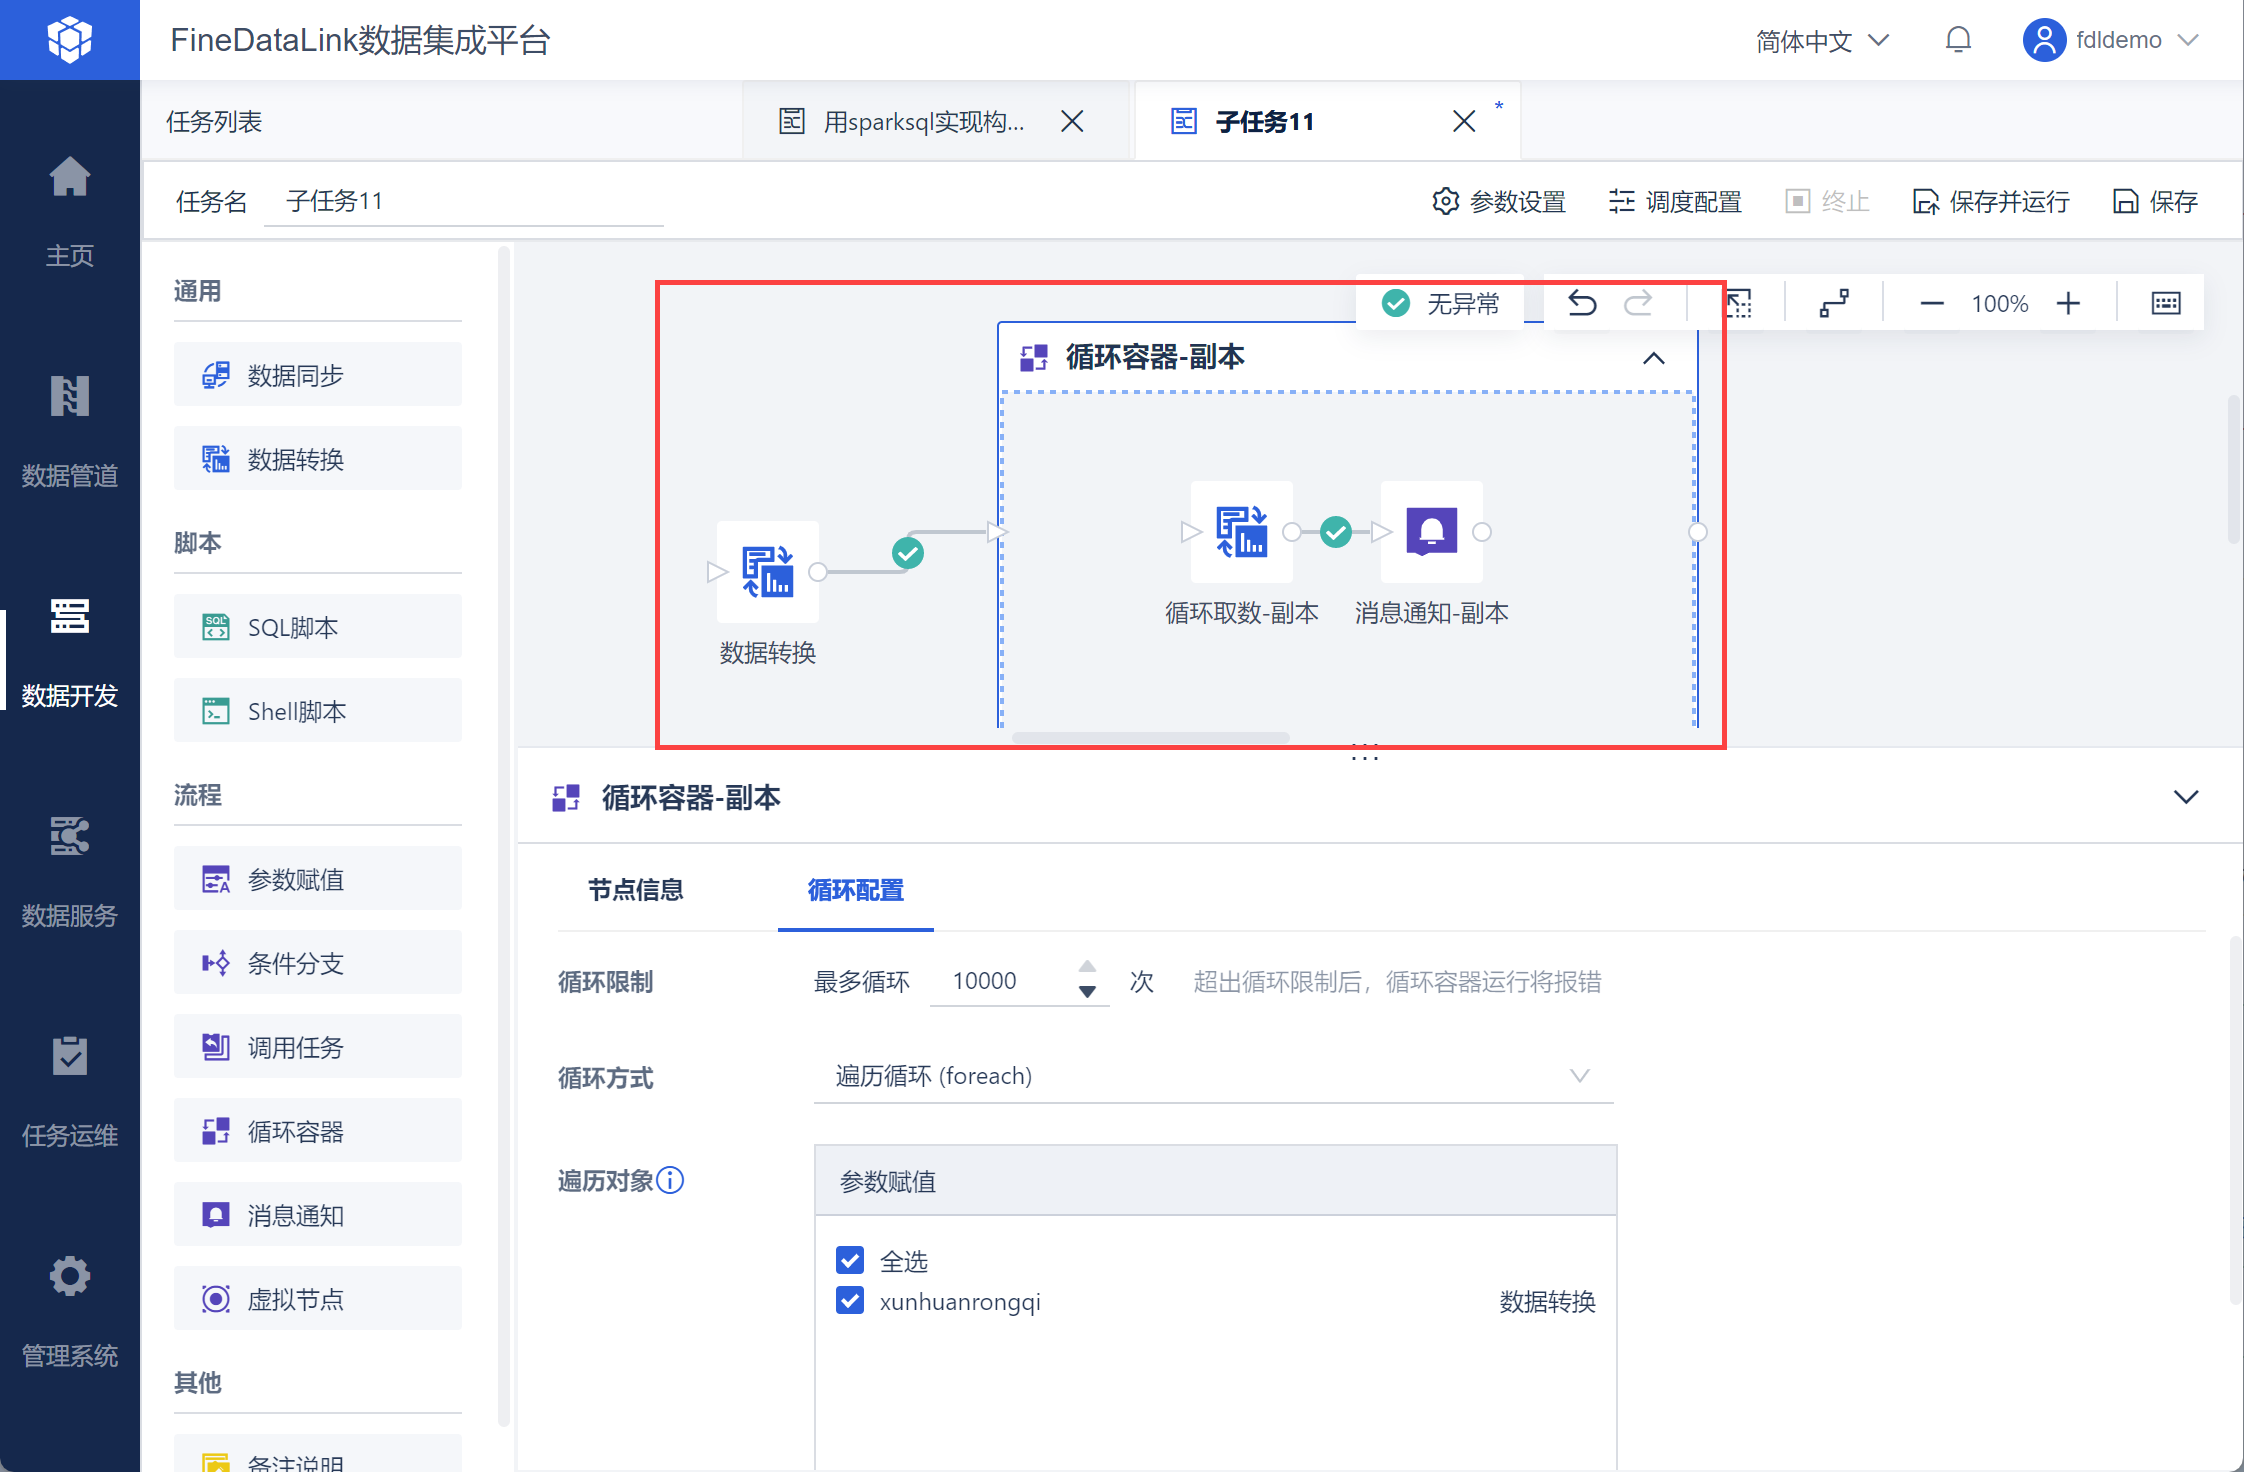Switch to the 节点信息 tab
Screen dimensions: 2244x1472
tap(636, 890)
